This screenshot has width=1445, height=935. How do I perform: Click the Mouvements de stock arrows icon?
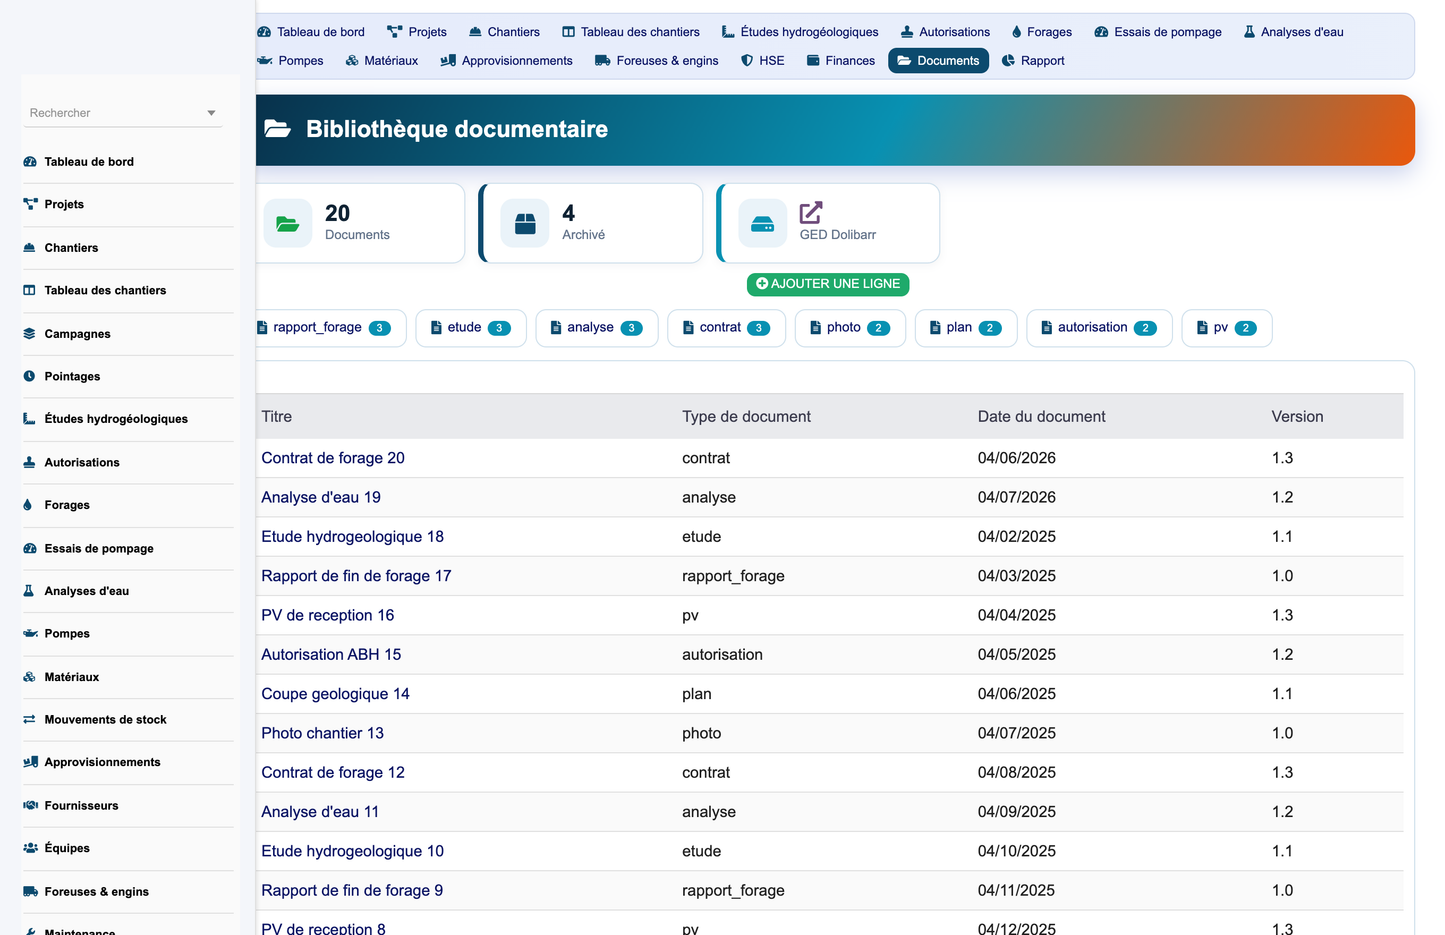tap(30, 720)
